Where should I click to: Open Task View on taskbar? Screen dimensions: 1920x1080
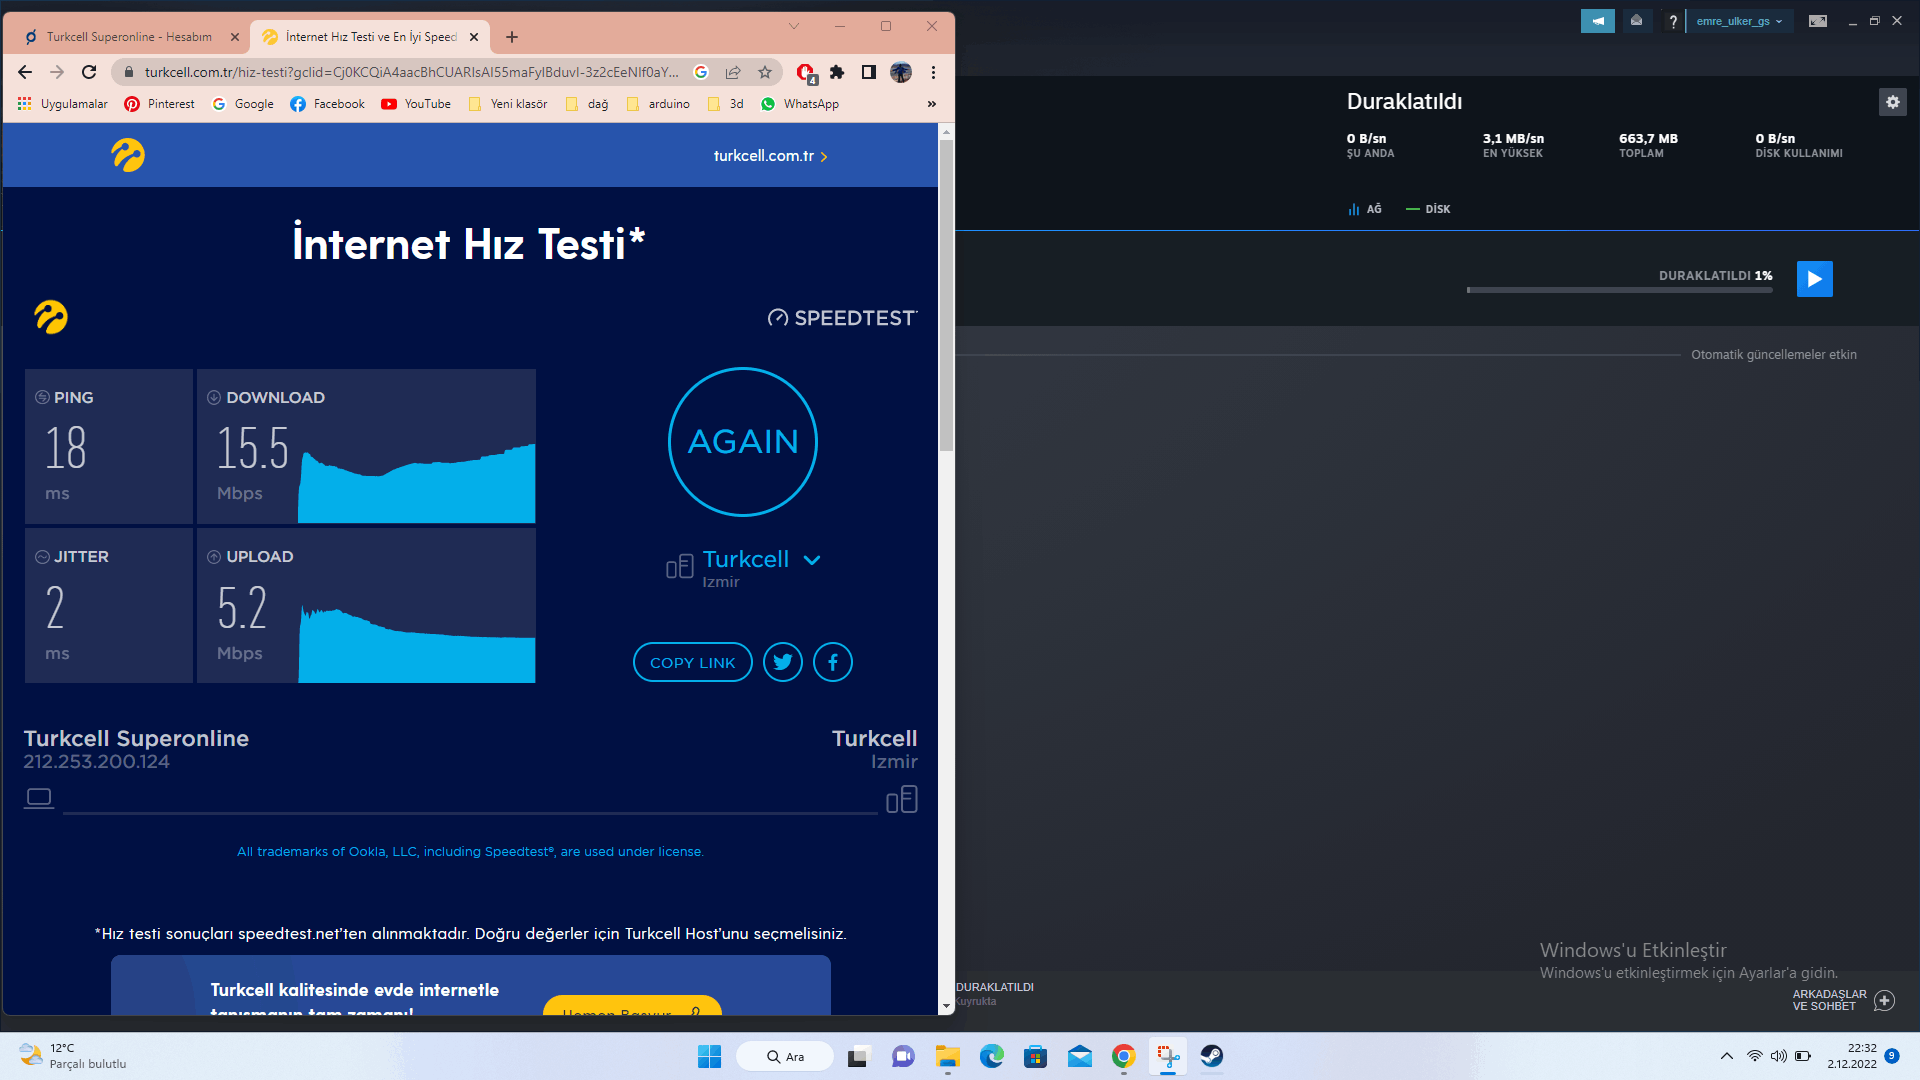click(858, 1056)
